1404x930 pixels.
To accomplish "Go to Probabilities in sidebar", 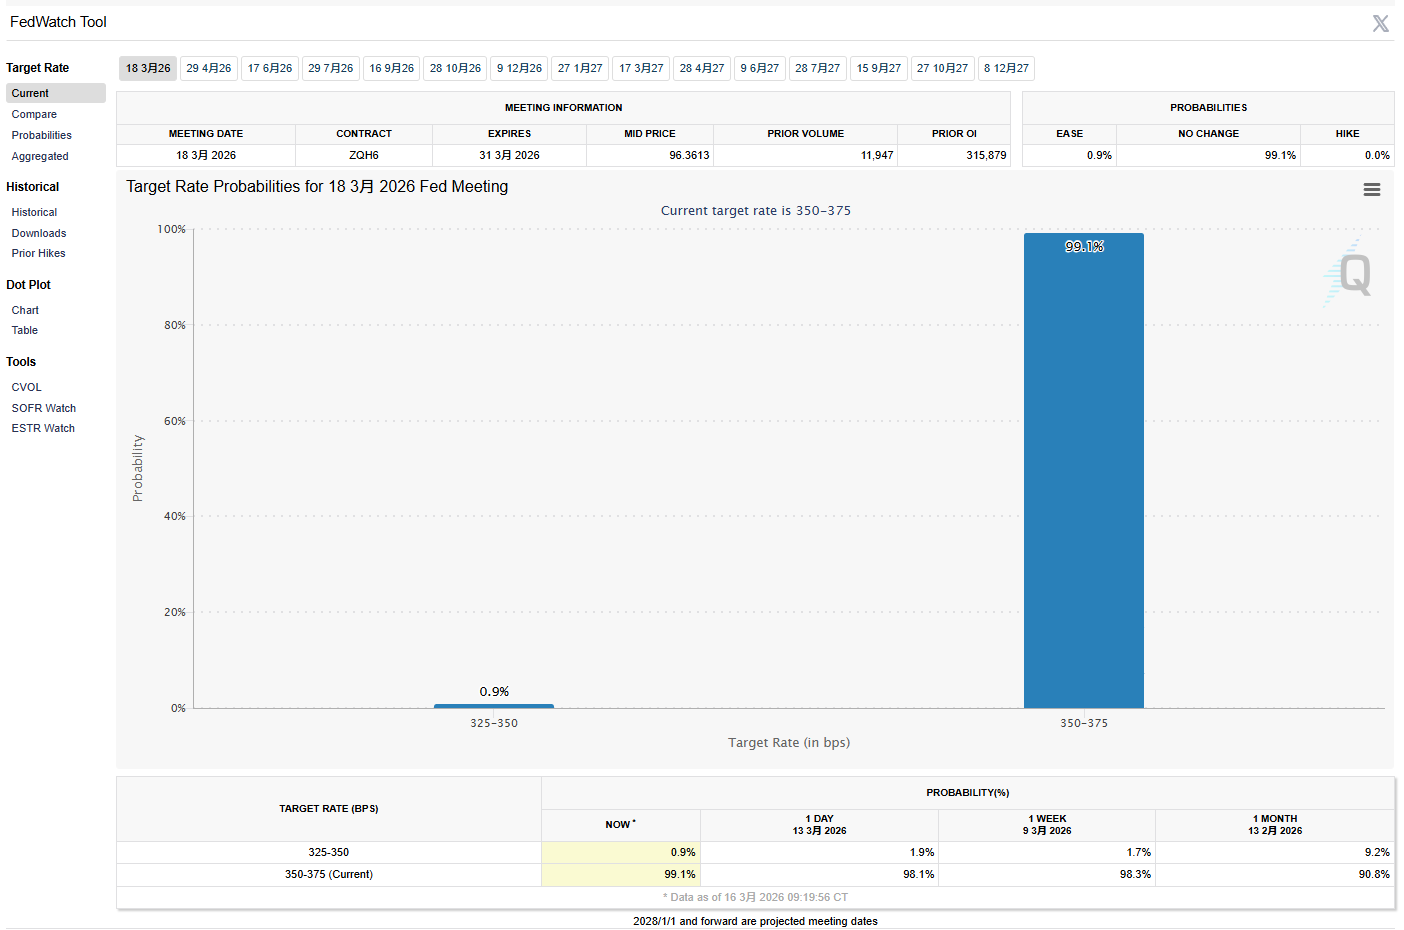I will [41, 135].
